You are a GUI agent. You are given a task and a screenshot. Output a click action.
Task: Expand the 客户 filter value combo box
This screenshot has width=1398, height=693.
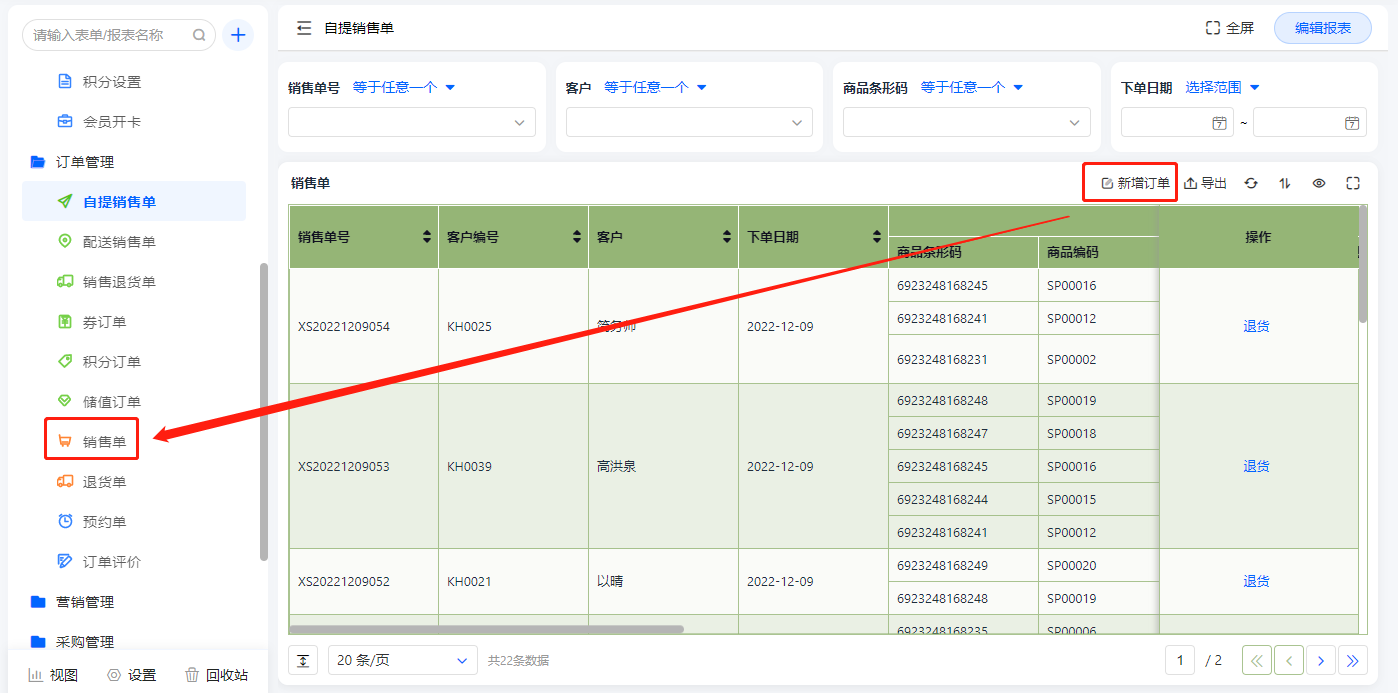(689, 122)
